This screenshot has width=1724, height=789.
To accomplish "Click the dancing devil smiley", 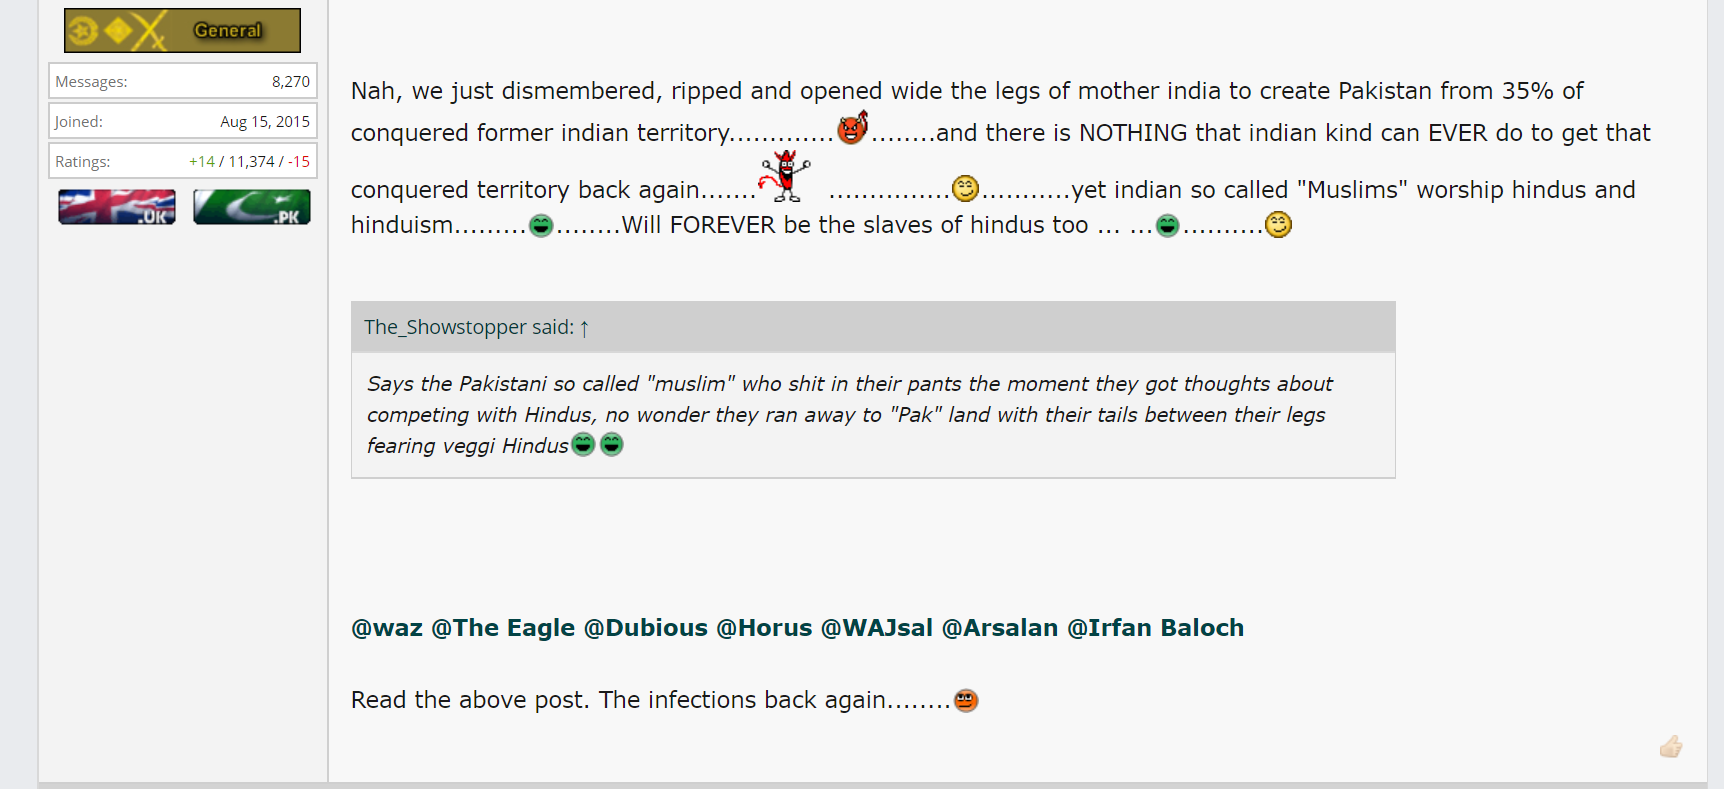I will click(x=785, y=176).
